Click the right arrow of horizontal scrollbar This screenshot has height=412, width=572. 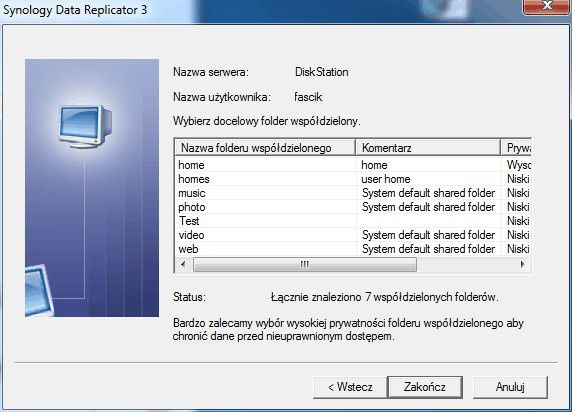(523, 264)
